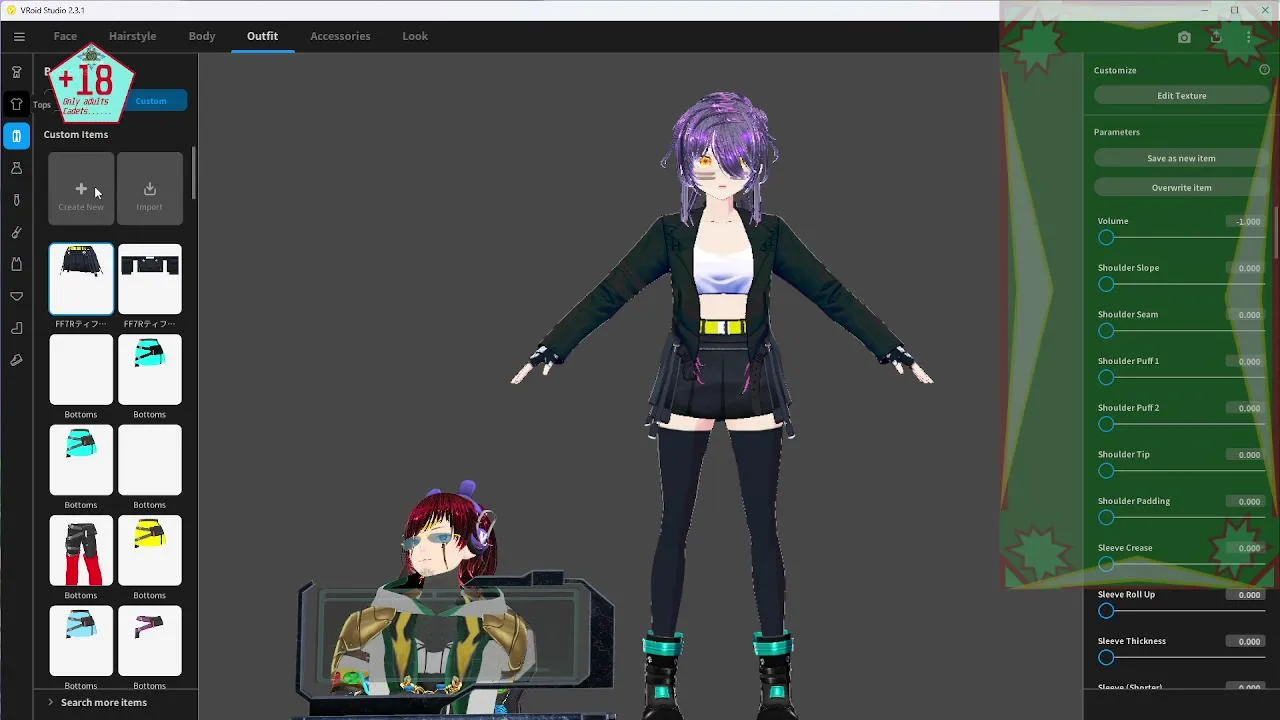Switch to the Look tab
1280x720 pixels.
(415, 36)
